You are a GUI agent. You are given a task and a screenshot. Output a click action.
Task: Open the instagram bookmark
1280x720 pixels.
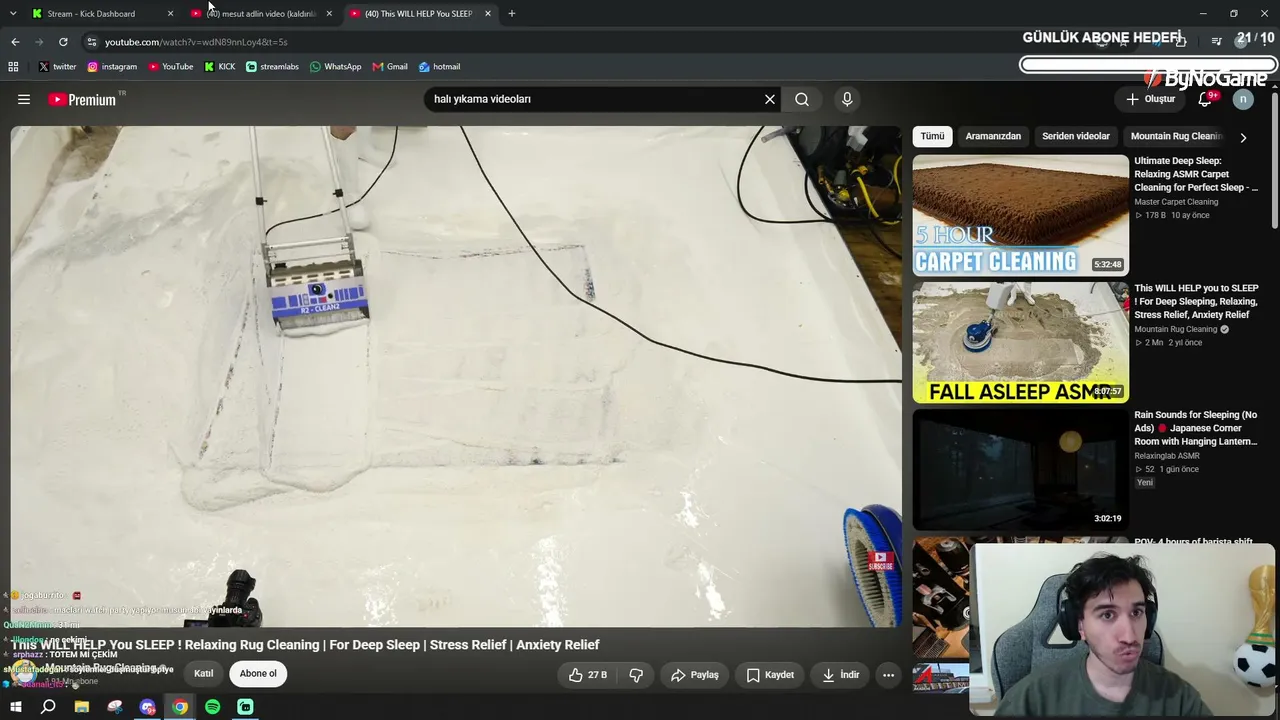pyautogui.click(x=112, y=67)
